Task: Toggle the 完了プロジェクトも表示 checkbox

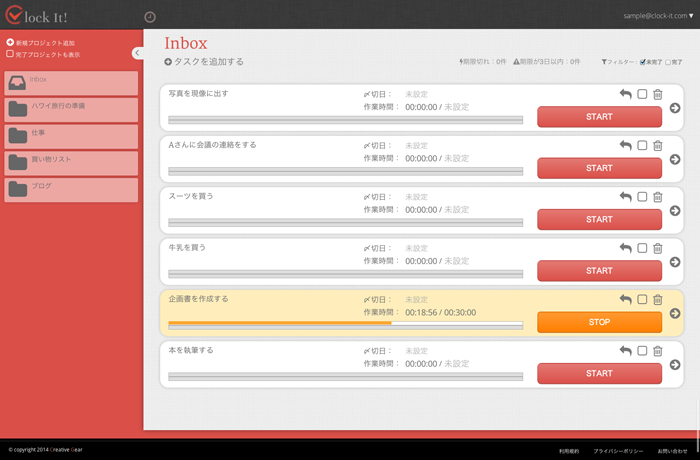Action: [10, 54]
